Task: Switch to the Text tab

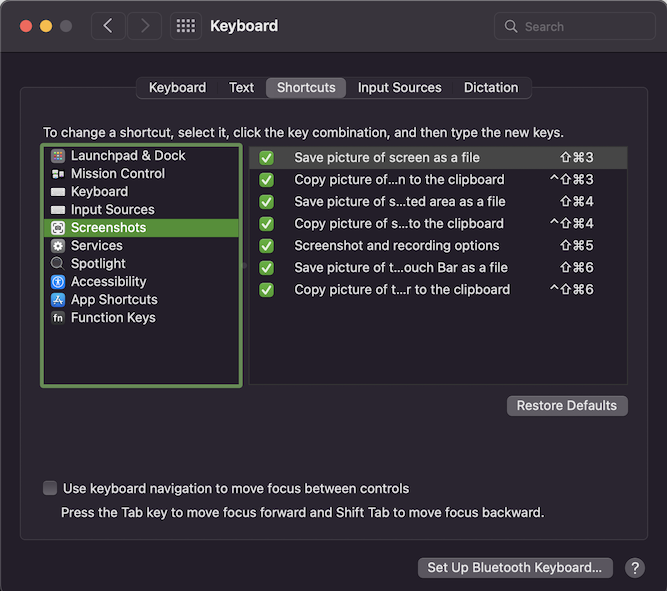Action: (x=241, y=88)
